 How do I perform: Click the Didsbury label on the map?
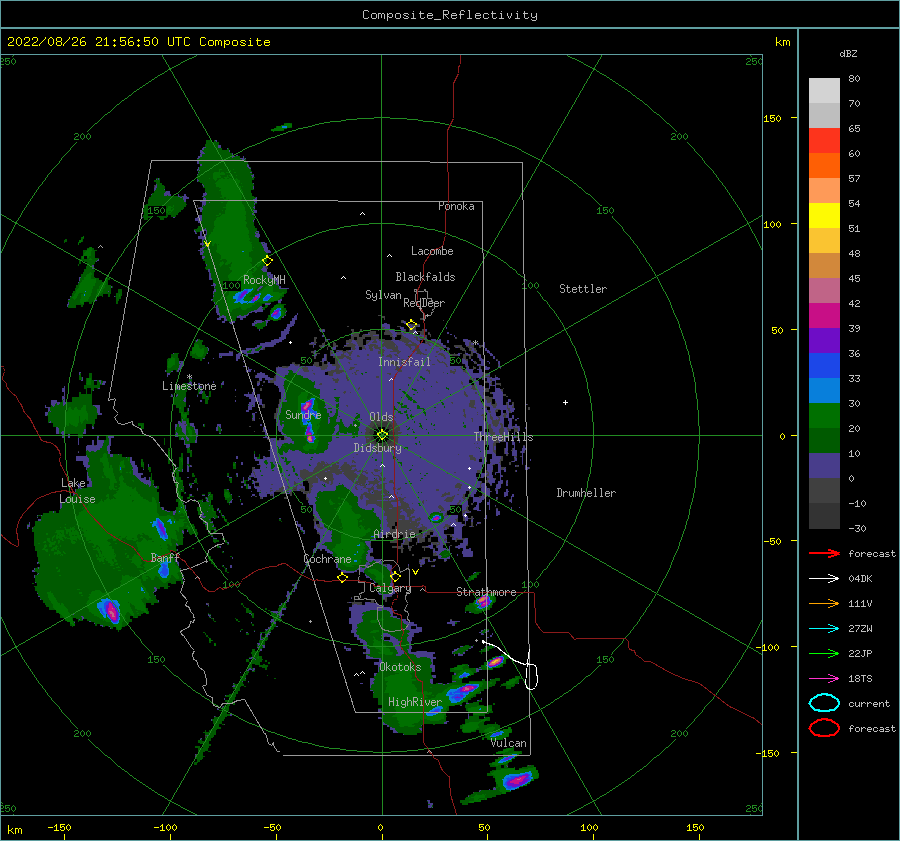tap(377, 448)
